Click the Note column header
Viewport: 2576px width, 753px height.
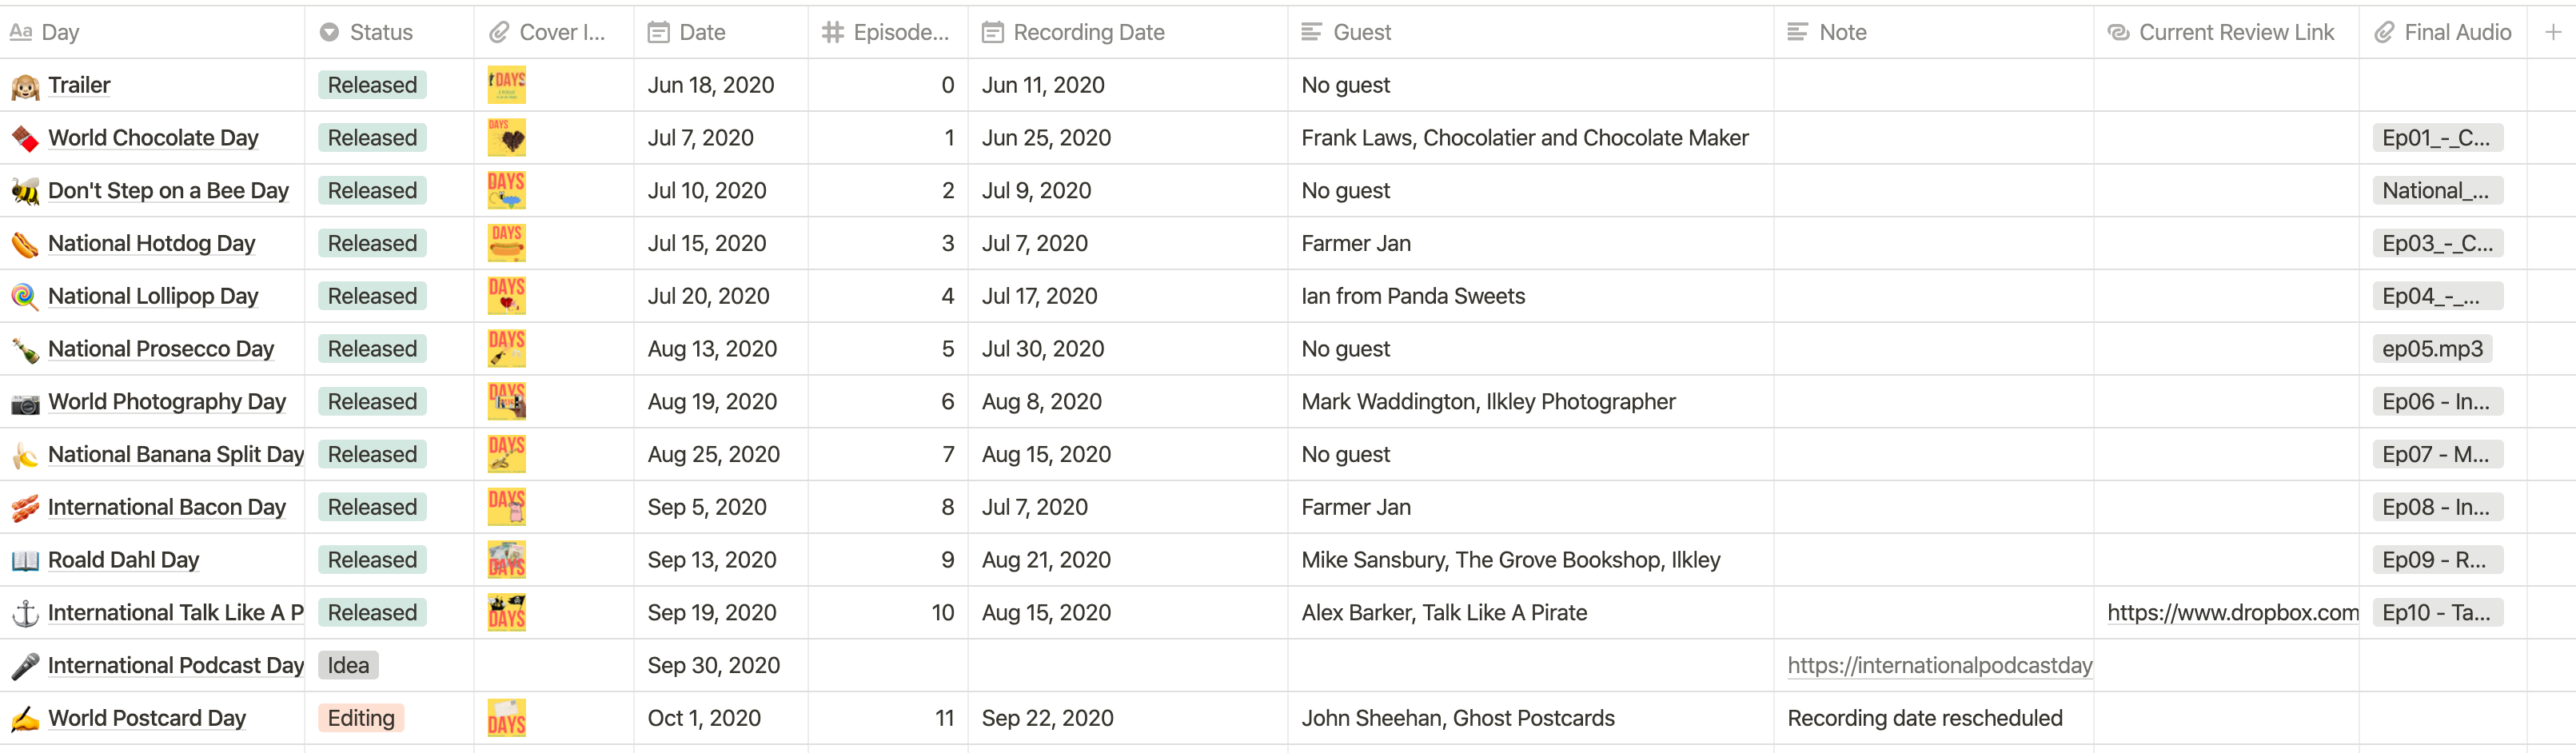coord(1842,32)
